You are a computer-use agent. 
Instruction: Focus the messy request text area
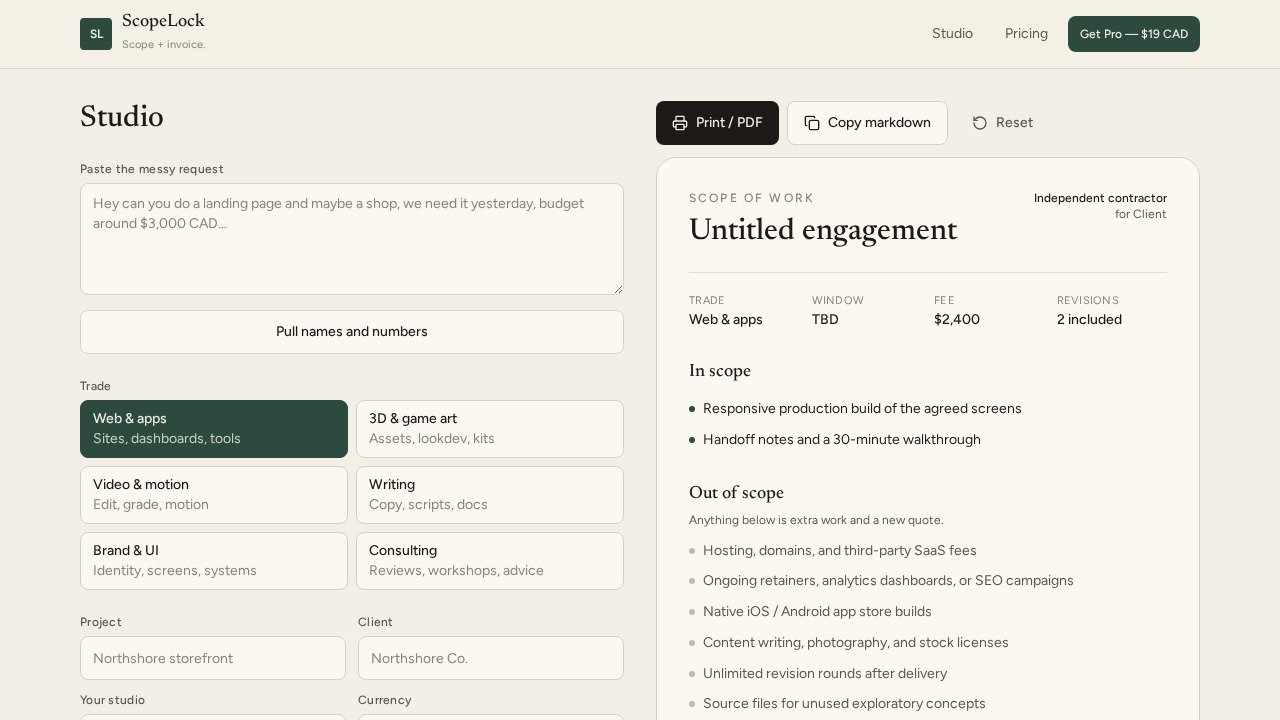click(352, 239)
